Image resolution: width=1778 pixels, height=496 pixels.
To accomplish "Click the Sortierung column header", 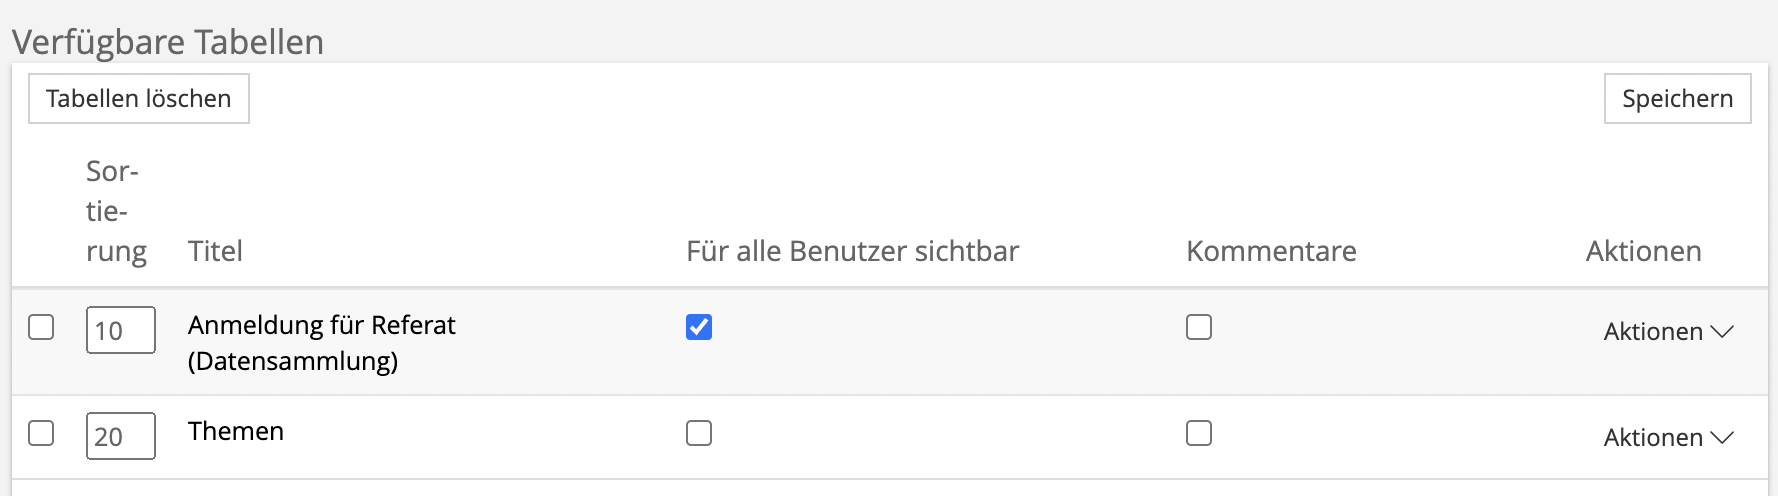I will pyautogui.click(x=115, y=212).
